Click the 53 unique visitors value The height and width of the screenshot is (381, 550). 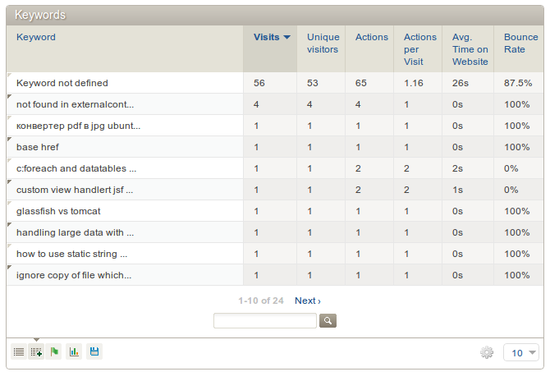313,83
